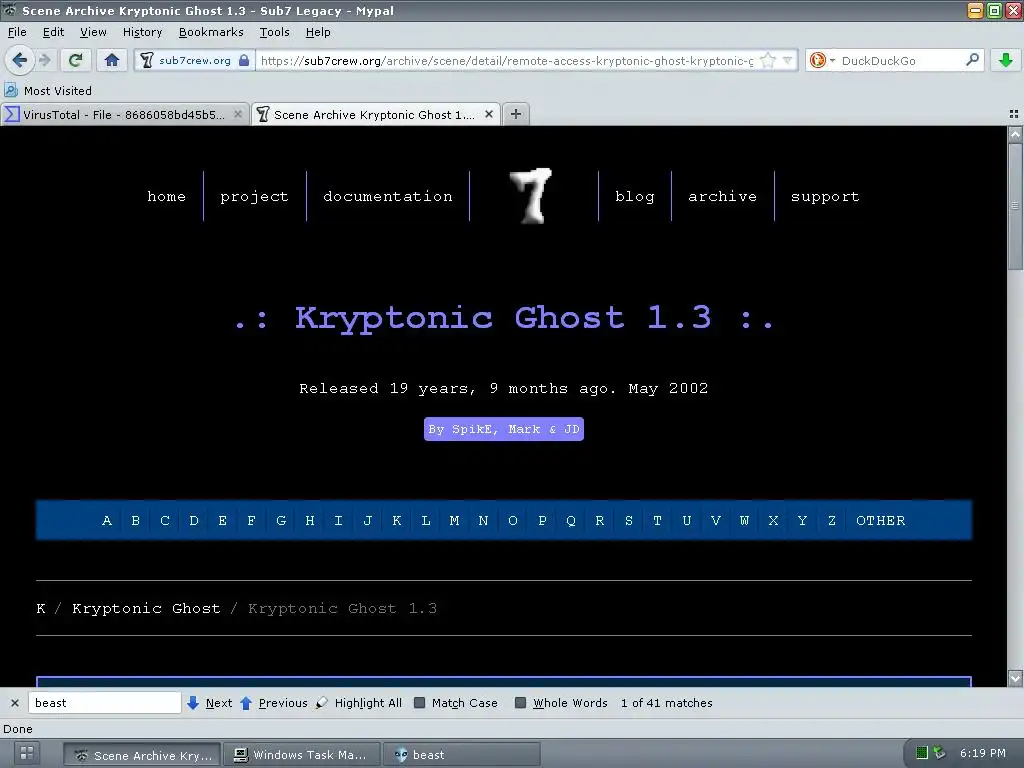Screen dimensions: 1024x768
Task: Visit the blog link
Action: [x=635, y=197]
